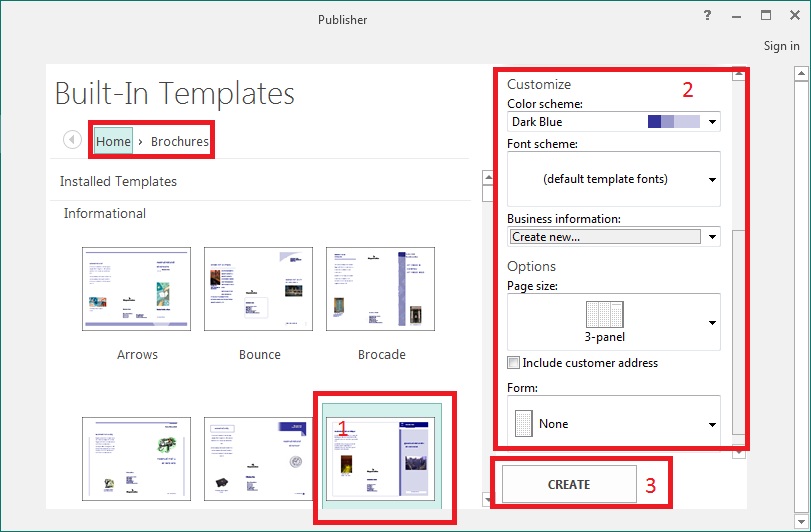Click the Dark Blue color swatch preview

[x=673, y=121]
